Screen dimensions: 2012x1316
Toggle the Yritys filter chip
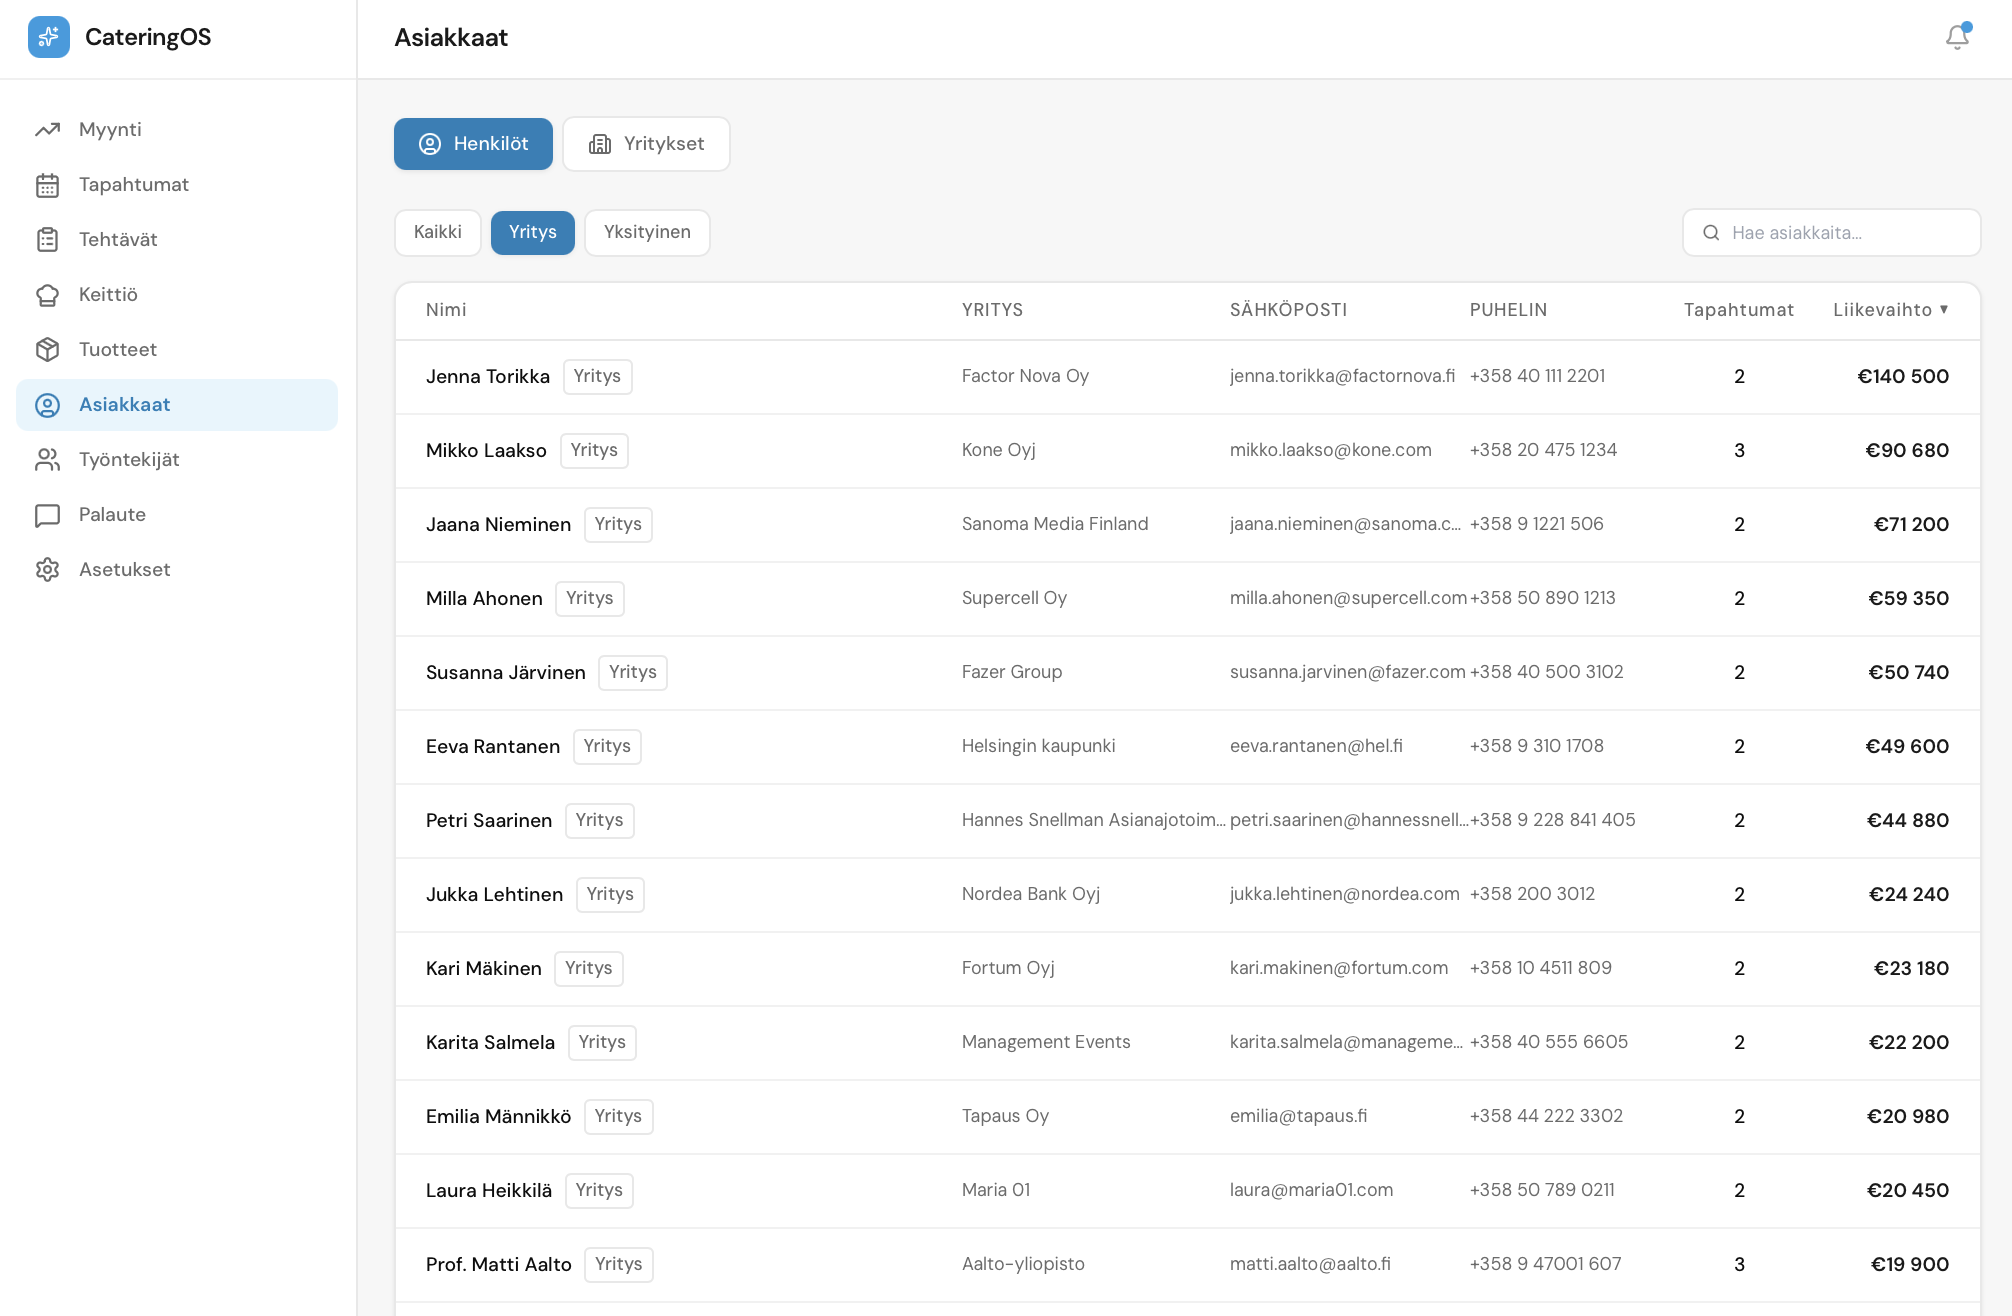(532, 232)
